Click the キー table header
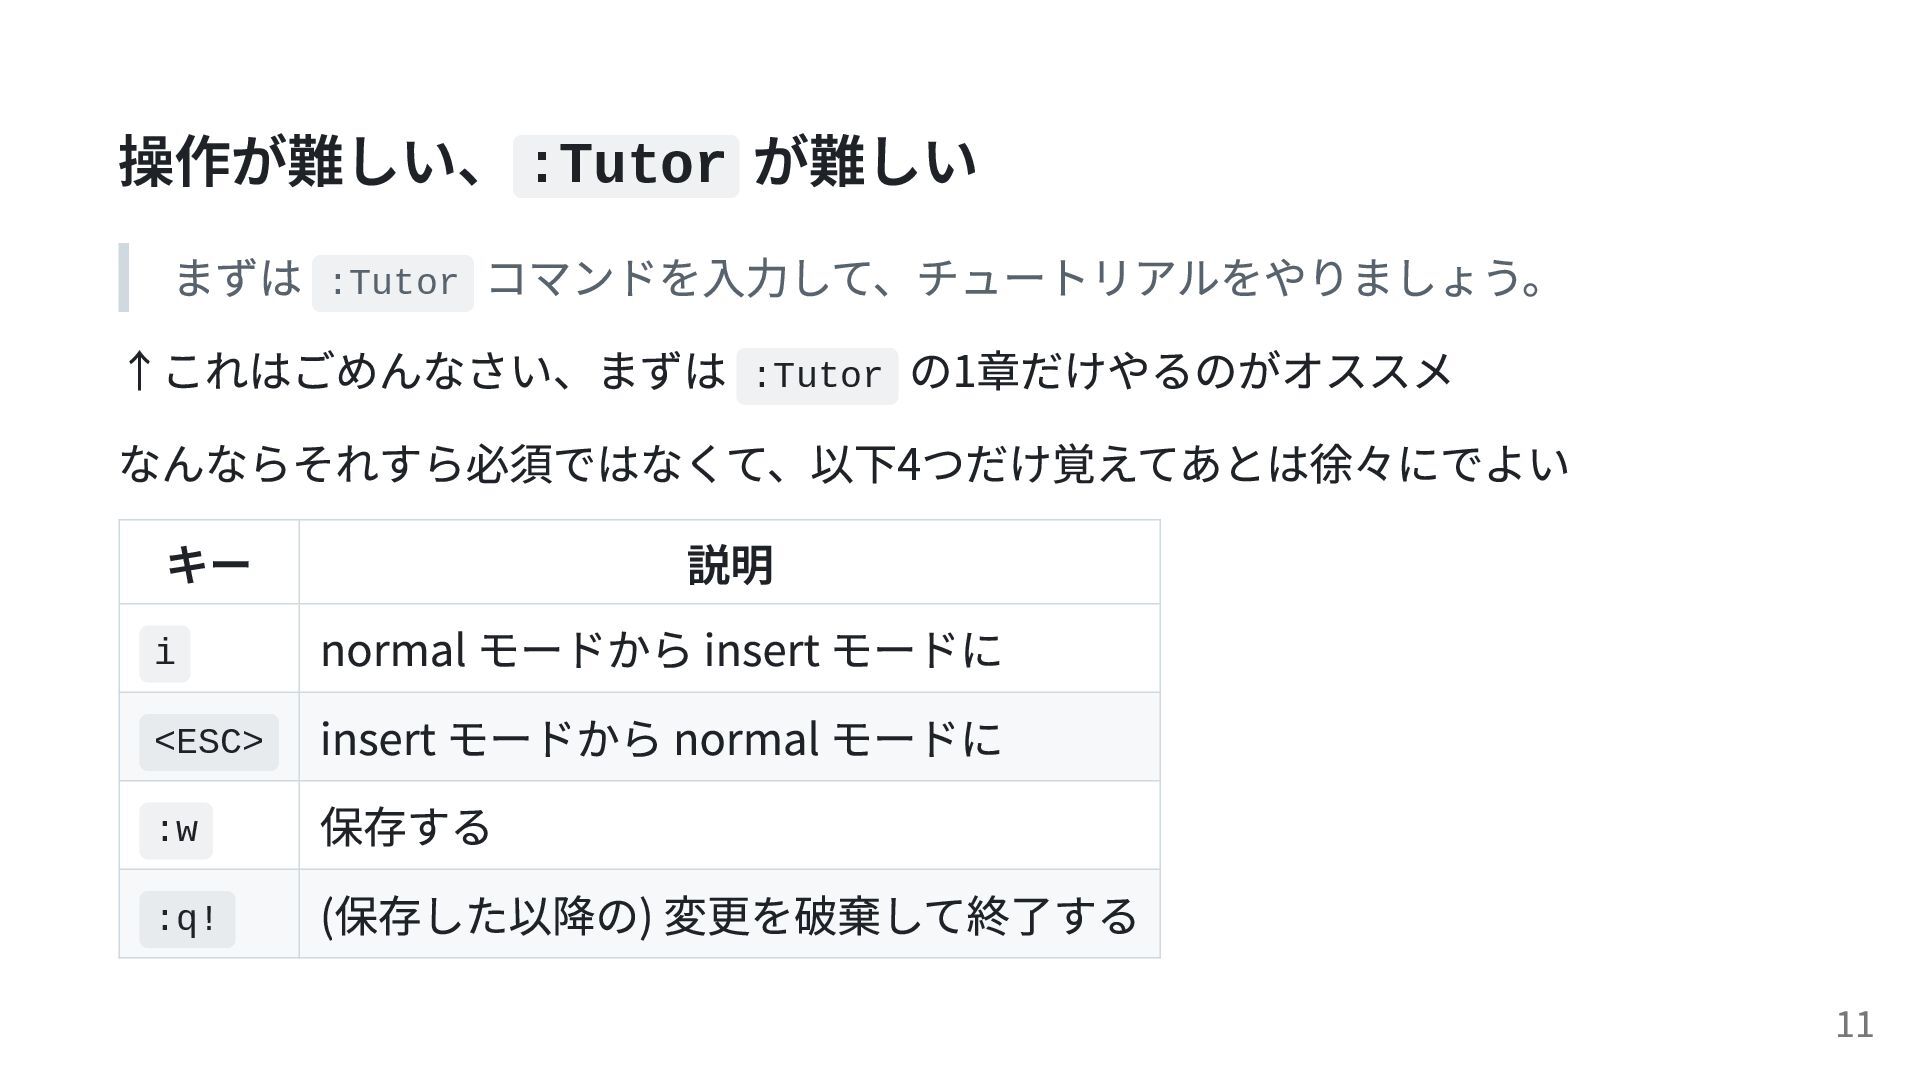Viewport: 1920px width, 1080px height. click(x=209, y=564)
